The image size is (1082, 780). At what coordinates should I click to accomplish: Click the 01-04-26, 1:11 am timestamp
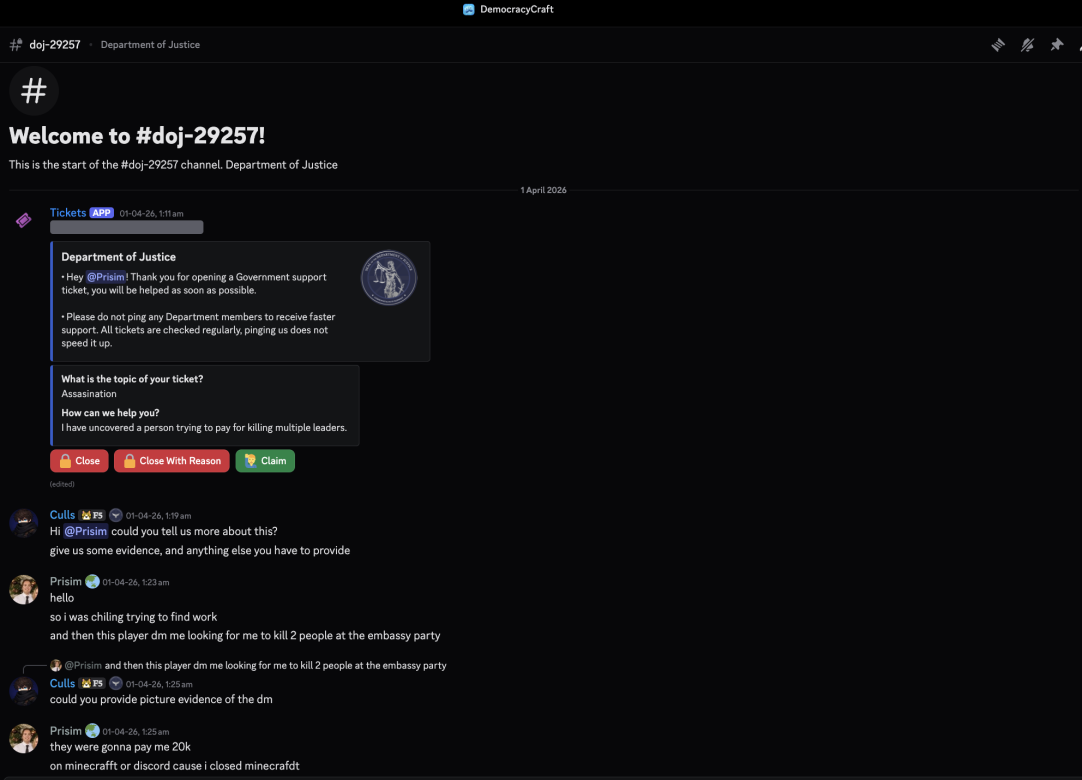click(151, 214)
